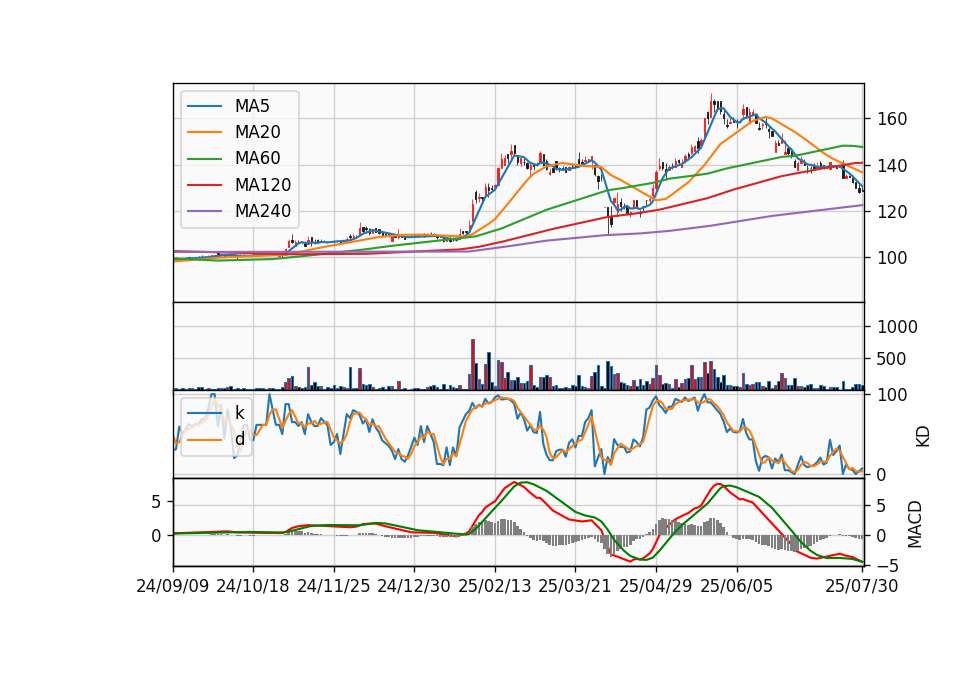This screenshot has height=690, width=960.
Task: Click the 25/07/30 date axis label
Action: [x=862, y=586]
